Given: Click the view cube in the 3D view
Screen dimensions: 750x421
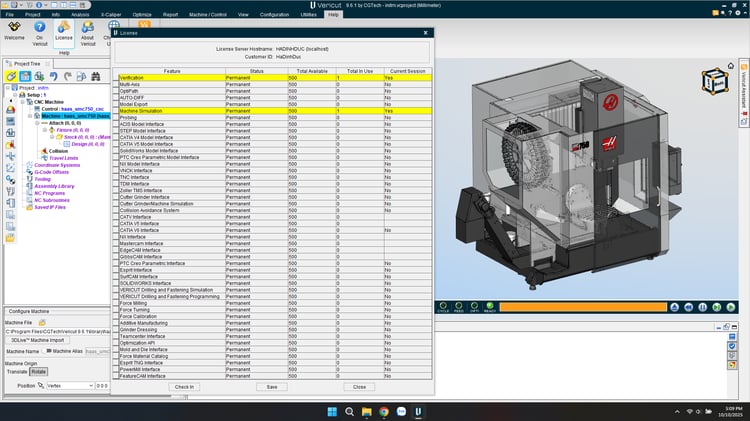Looking at the screenshot, I should pyautogui.click(x=715, y=81).
